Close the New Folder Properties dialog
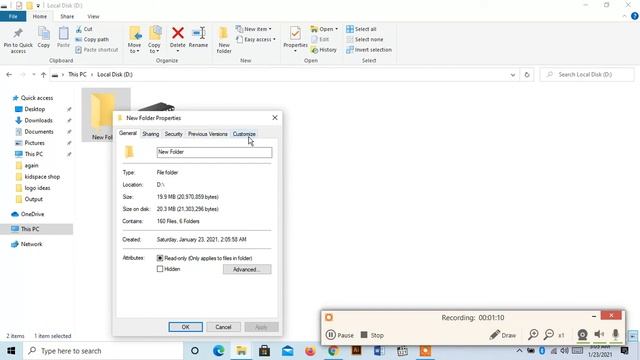 coord(275,118)
